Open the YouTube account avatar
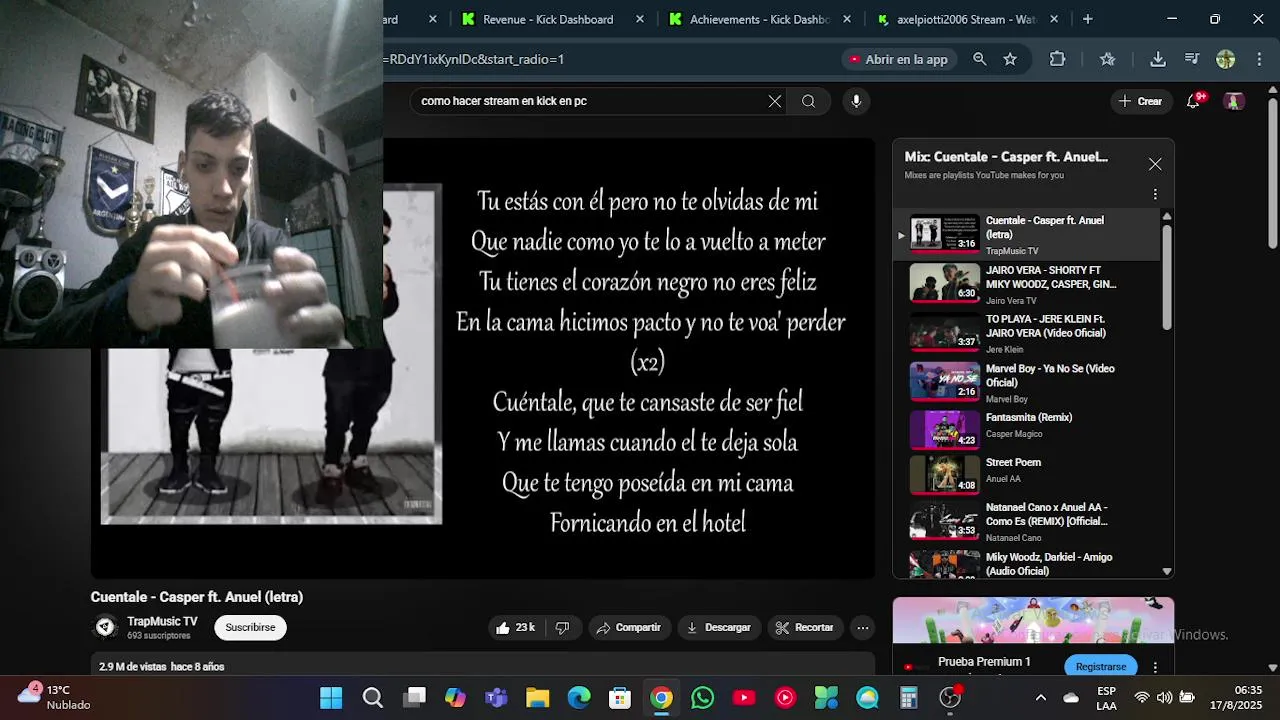1280x720 pixels. (1234, 101)
